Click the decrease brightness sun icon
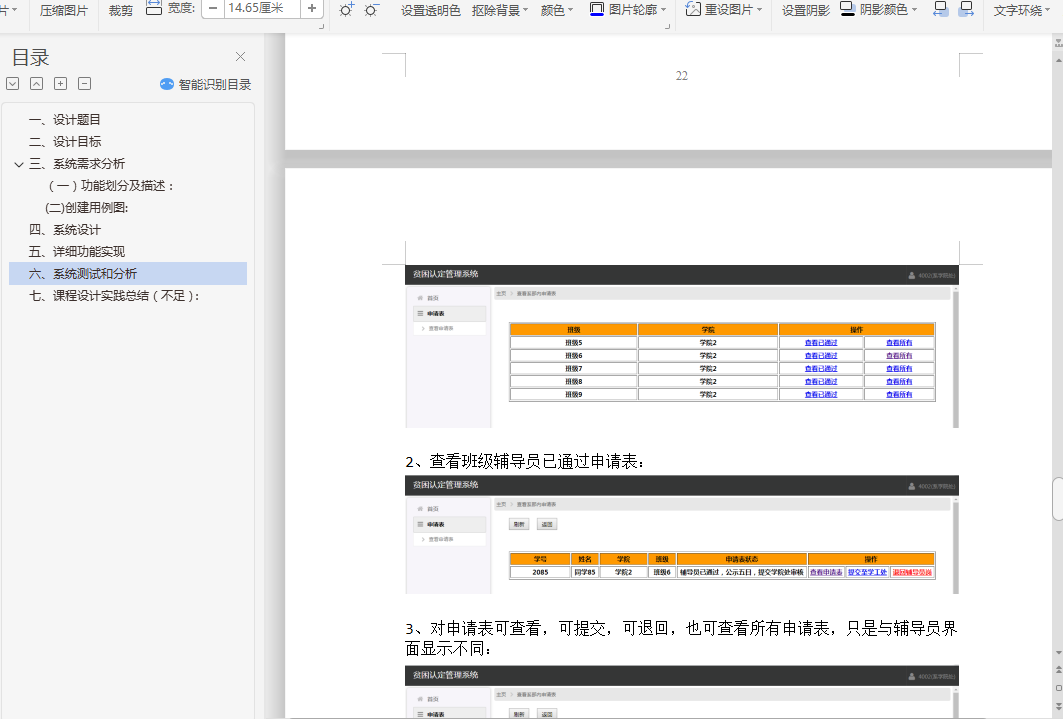The width and height of the screenshot is (1063, 719). pyautogui.click(x=371, y=9)
